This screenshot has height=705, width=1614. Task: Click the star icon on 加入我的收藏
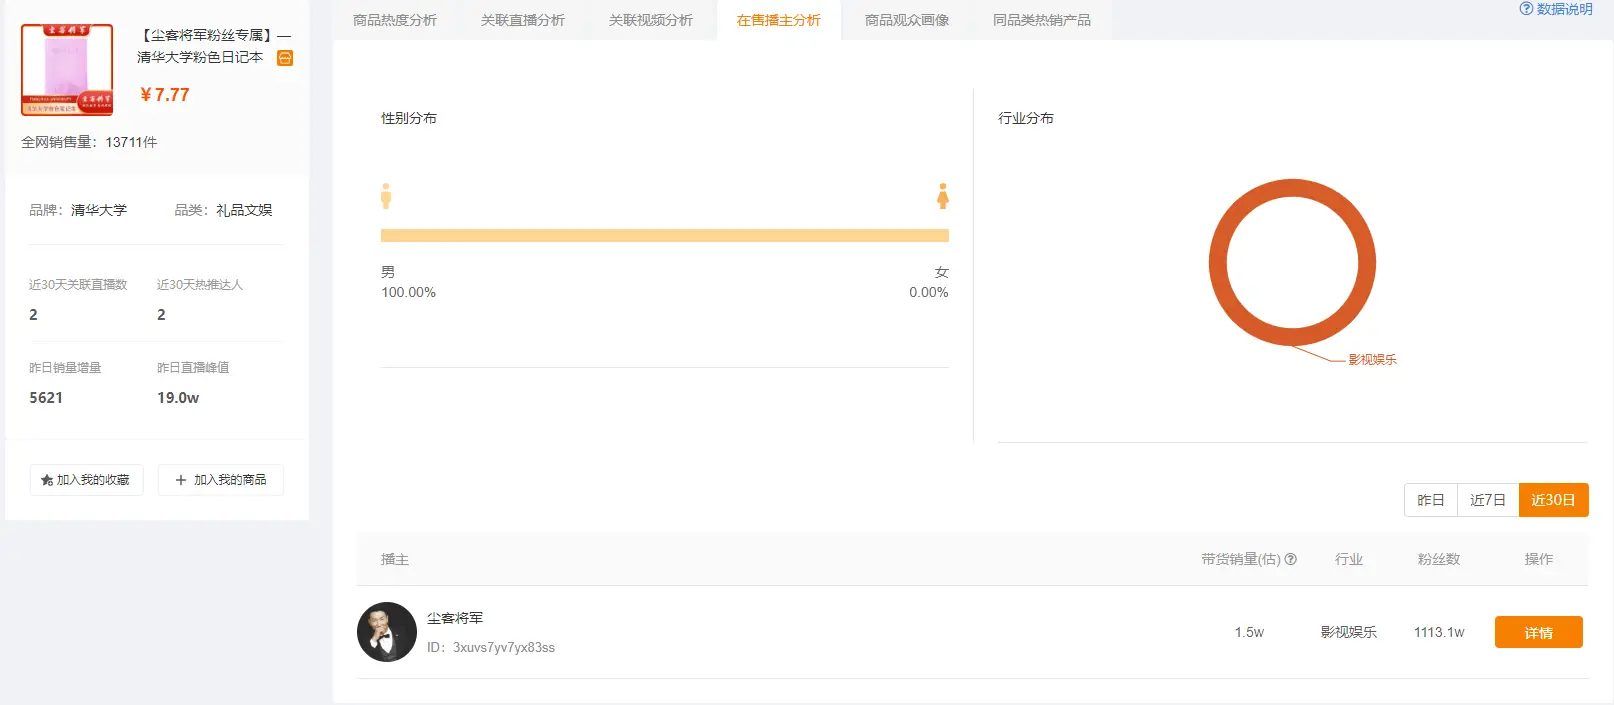point(47,480)
